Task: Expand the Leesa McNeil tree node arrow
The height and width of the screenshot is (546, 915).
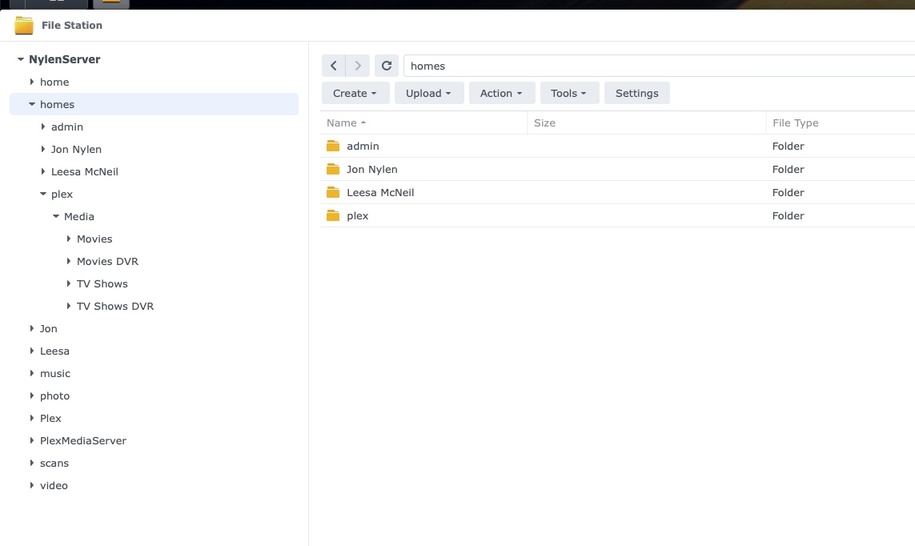Action: coord(43,172)
